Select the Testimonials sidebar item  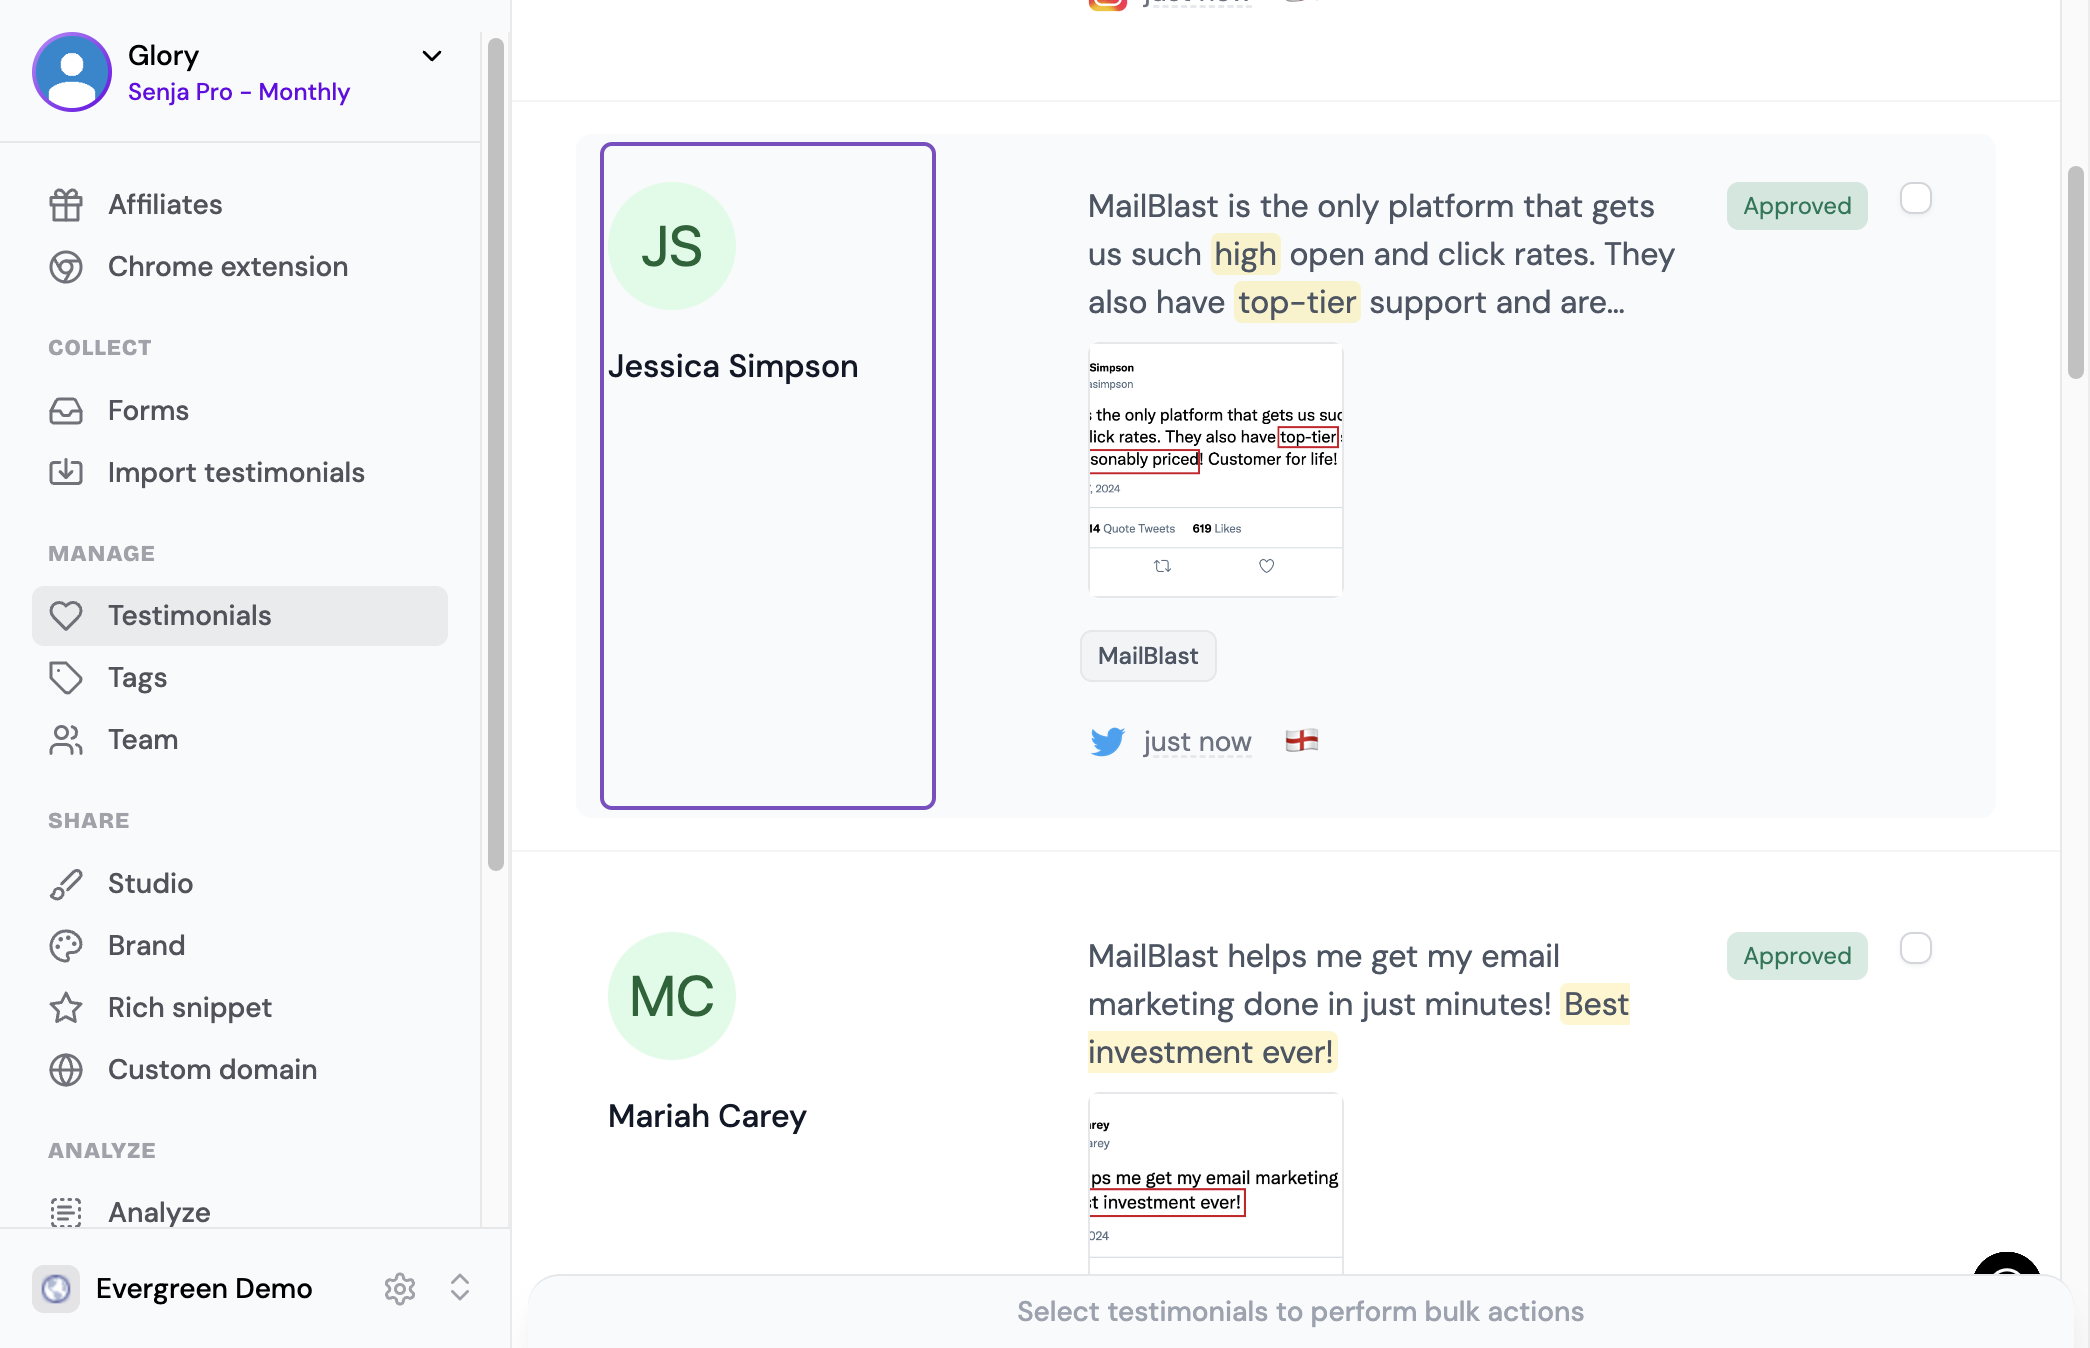click(x=240, y=616)
